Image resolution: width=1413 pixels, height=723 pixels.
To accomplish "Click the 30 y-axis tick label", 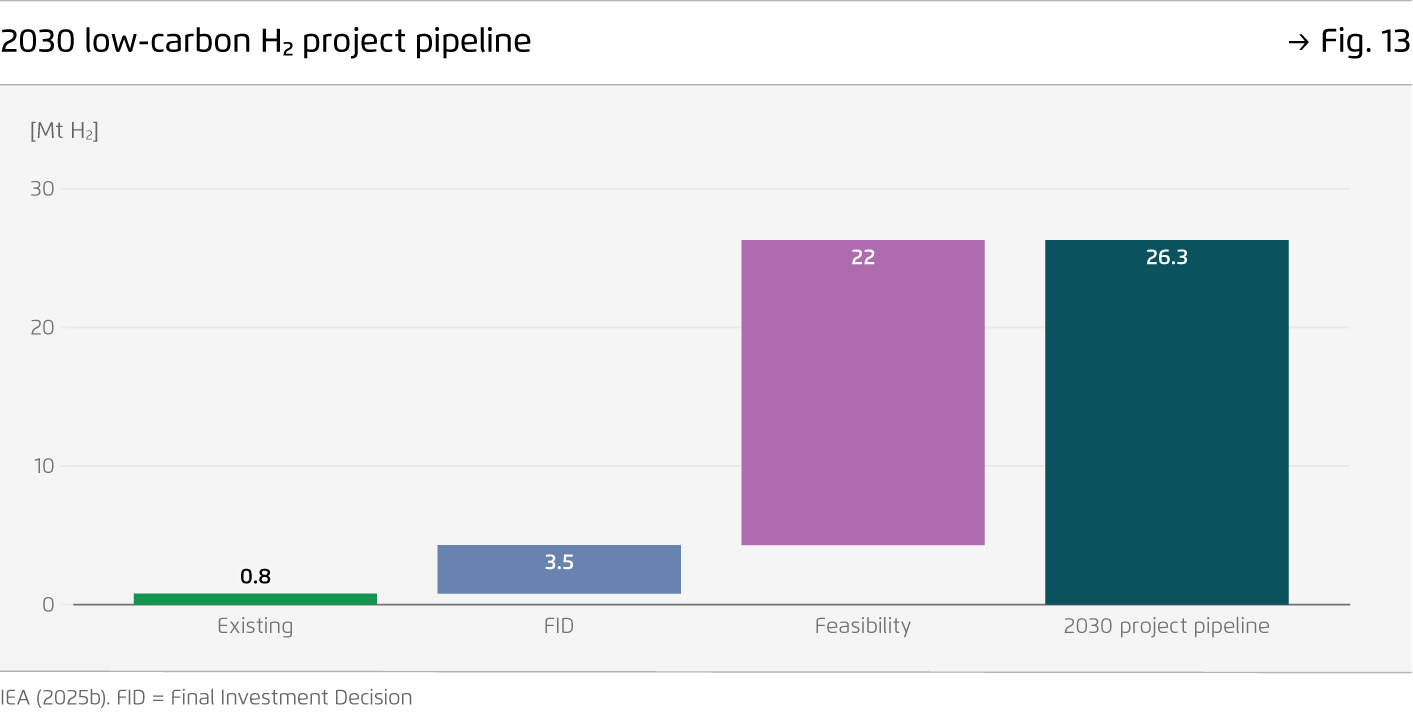I will [42, 189].
